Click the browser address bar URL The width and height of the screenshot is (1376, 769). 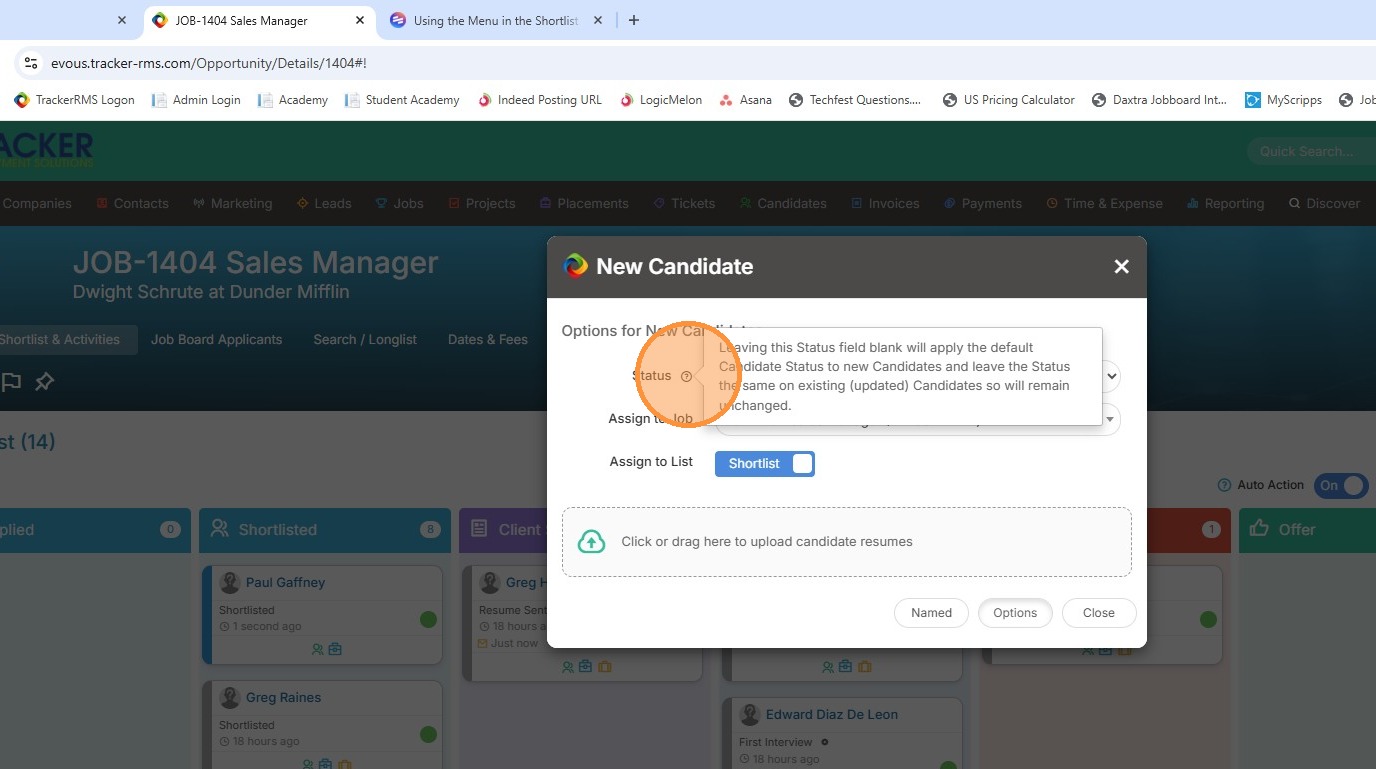[x=209, y=63]
